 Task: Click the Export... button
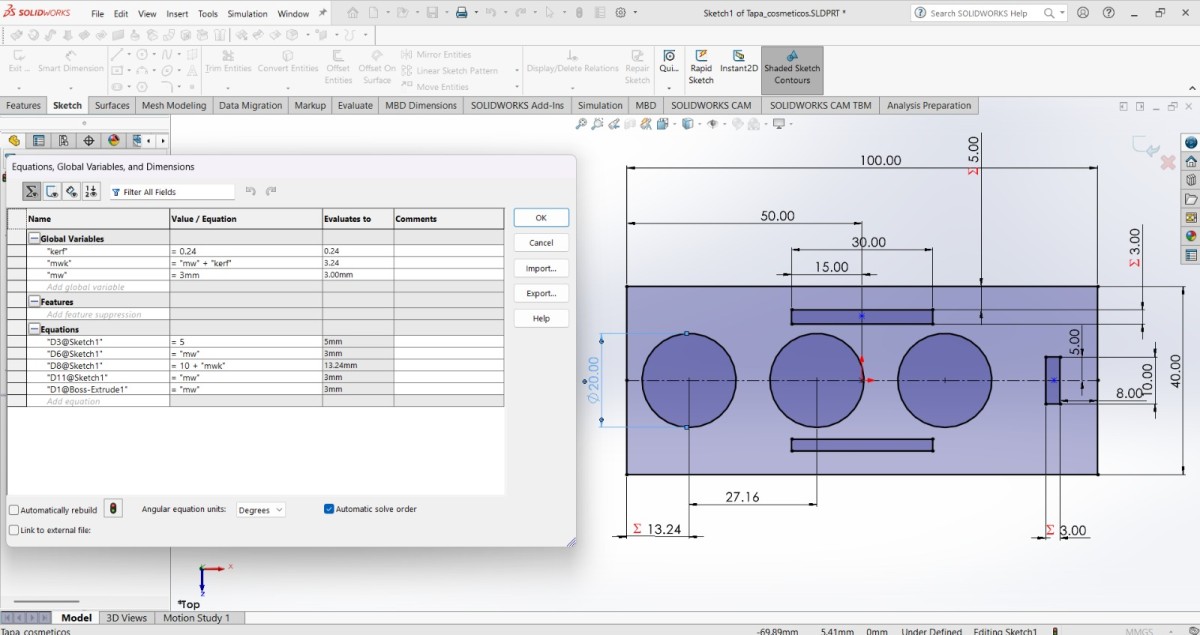pos(541,293)
